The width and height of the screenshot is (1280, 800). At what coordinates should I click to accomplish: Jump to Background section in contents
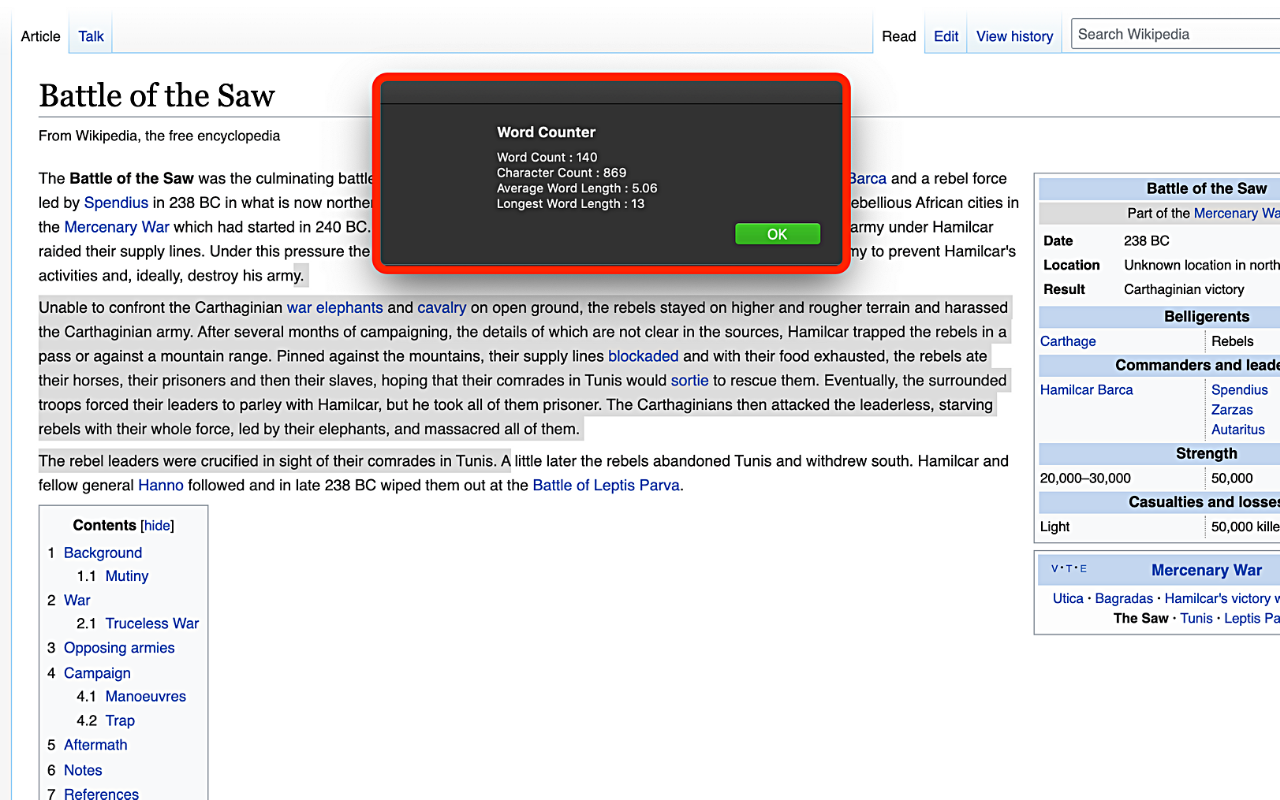coord(103,553)
